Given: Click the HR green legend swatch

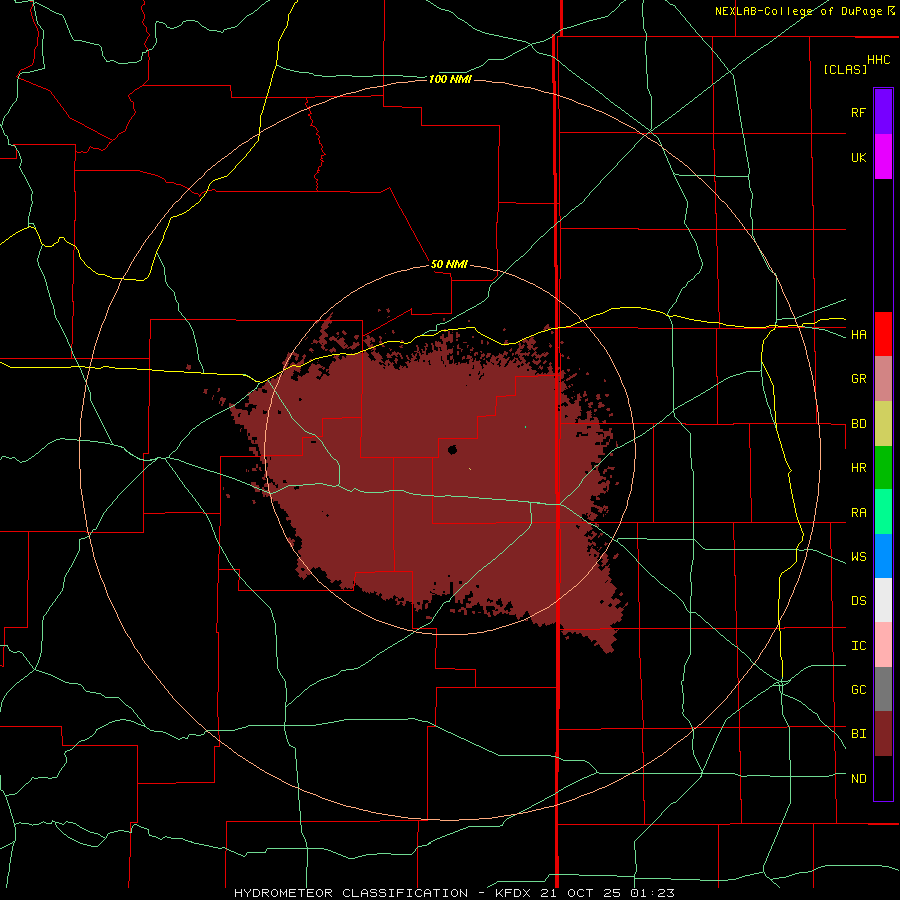Looking at the screenshot, I should tap(883, 468).
